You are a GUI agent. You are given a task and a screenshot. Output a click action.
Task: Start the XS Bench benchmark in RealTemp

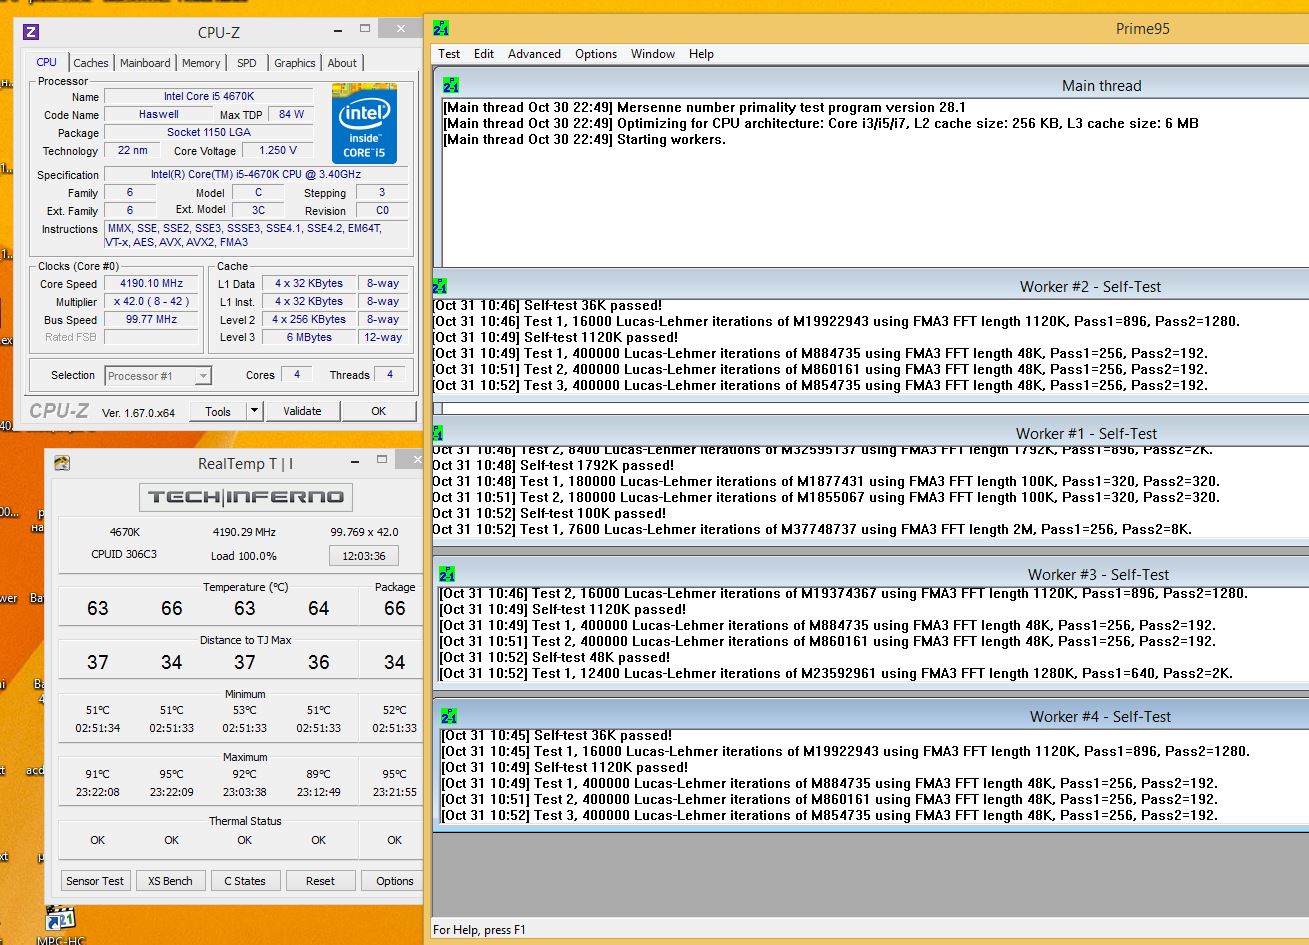170,881
